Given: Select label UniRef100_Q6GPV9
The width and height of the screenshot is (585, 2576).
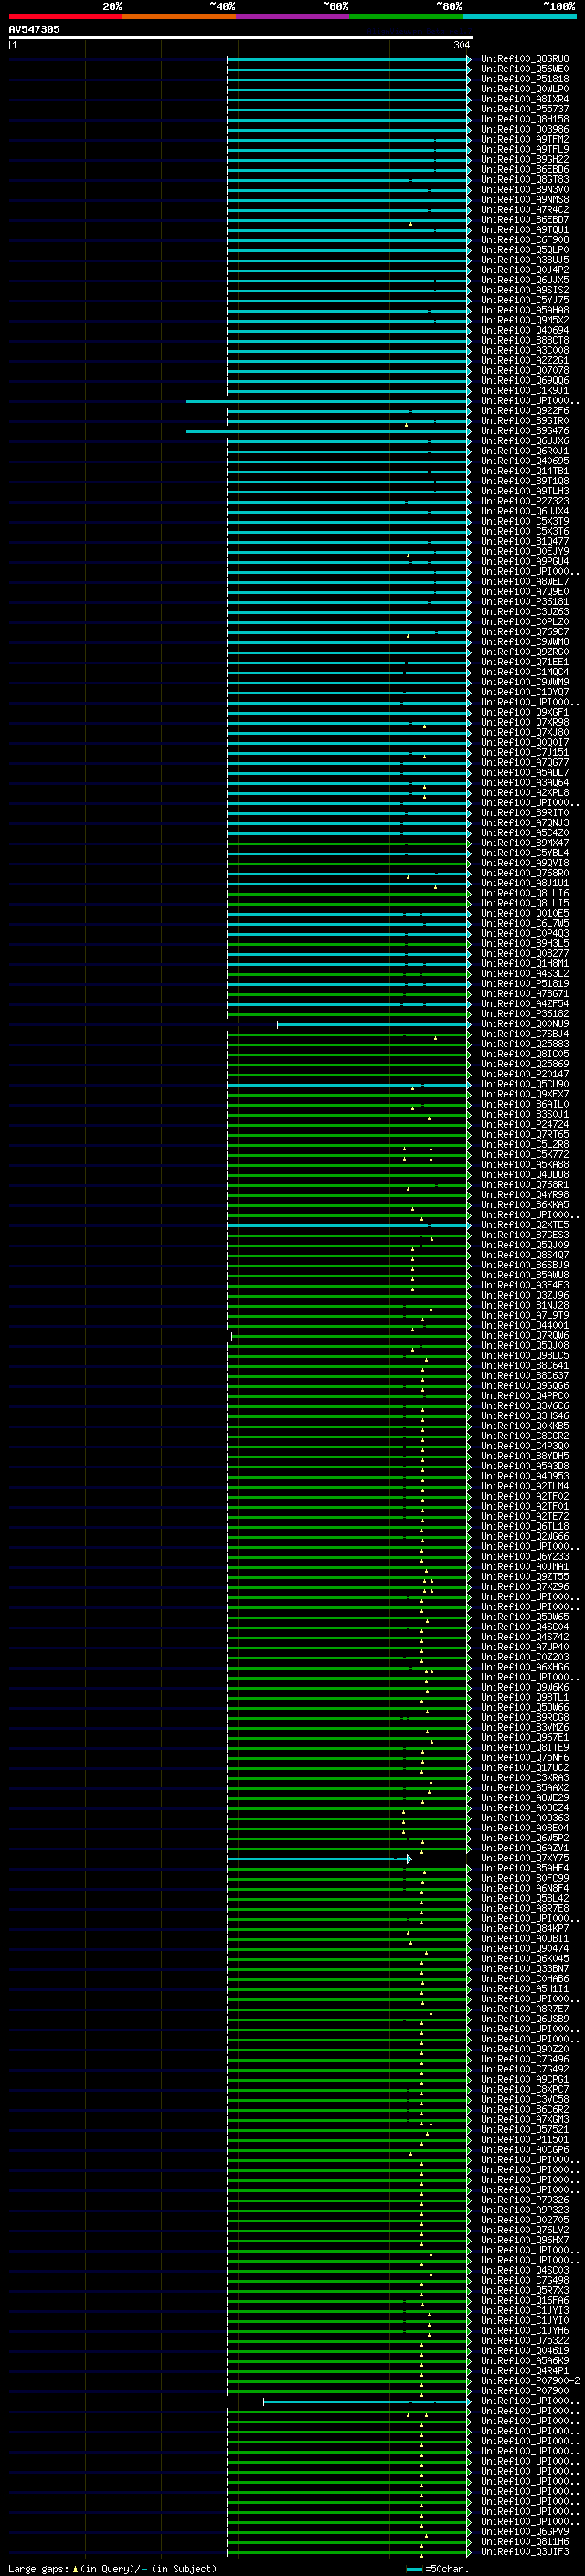Looking at the screenshot, I should [x=525, y=2531].
